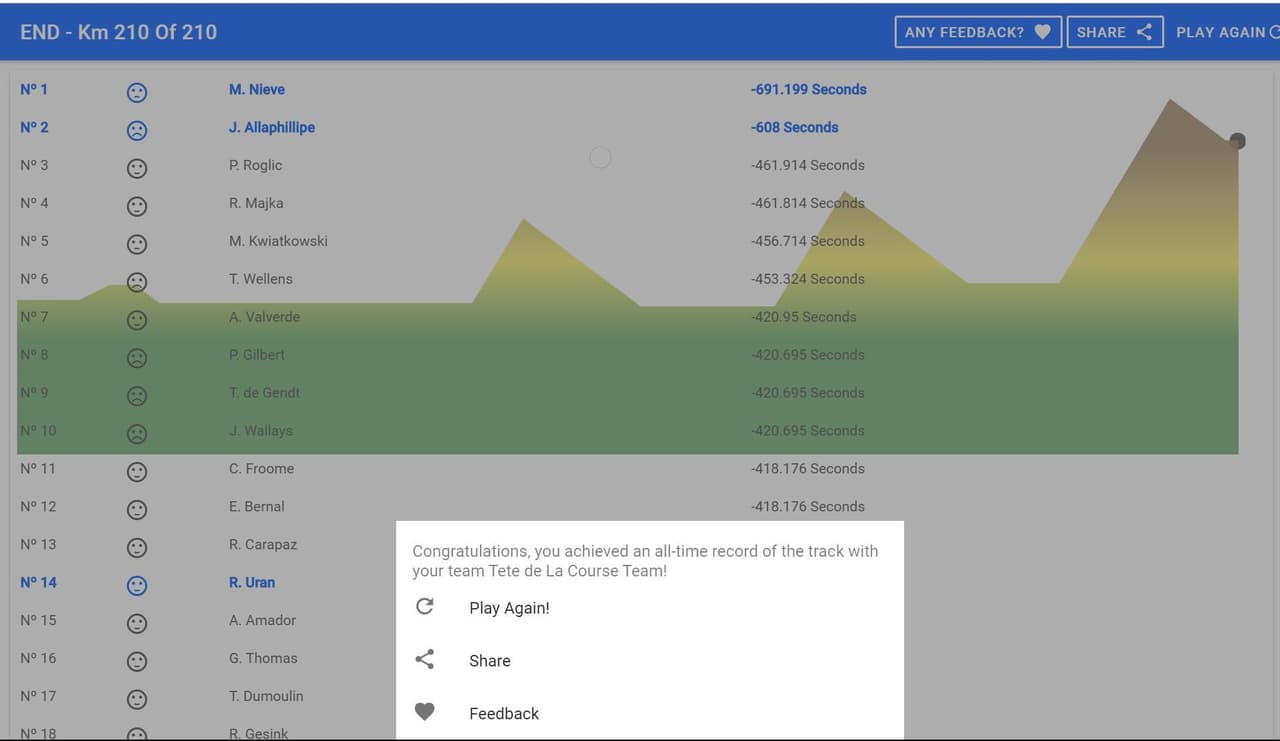Click the blue smiley beside R. Uran
The height and width of the screenshot is (741, 1280).
click(x=137, y=585)
